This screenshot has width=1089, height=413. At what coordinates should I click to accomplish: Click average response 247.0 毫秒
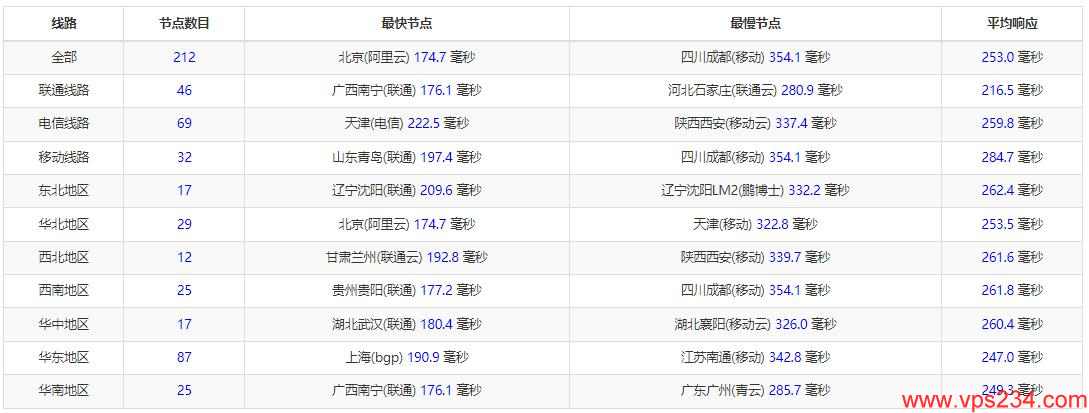[1013, 357]
